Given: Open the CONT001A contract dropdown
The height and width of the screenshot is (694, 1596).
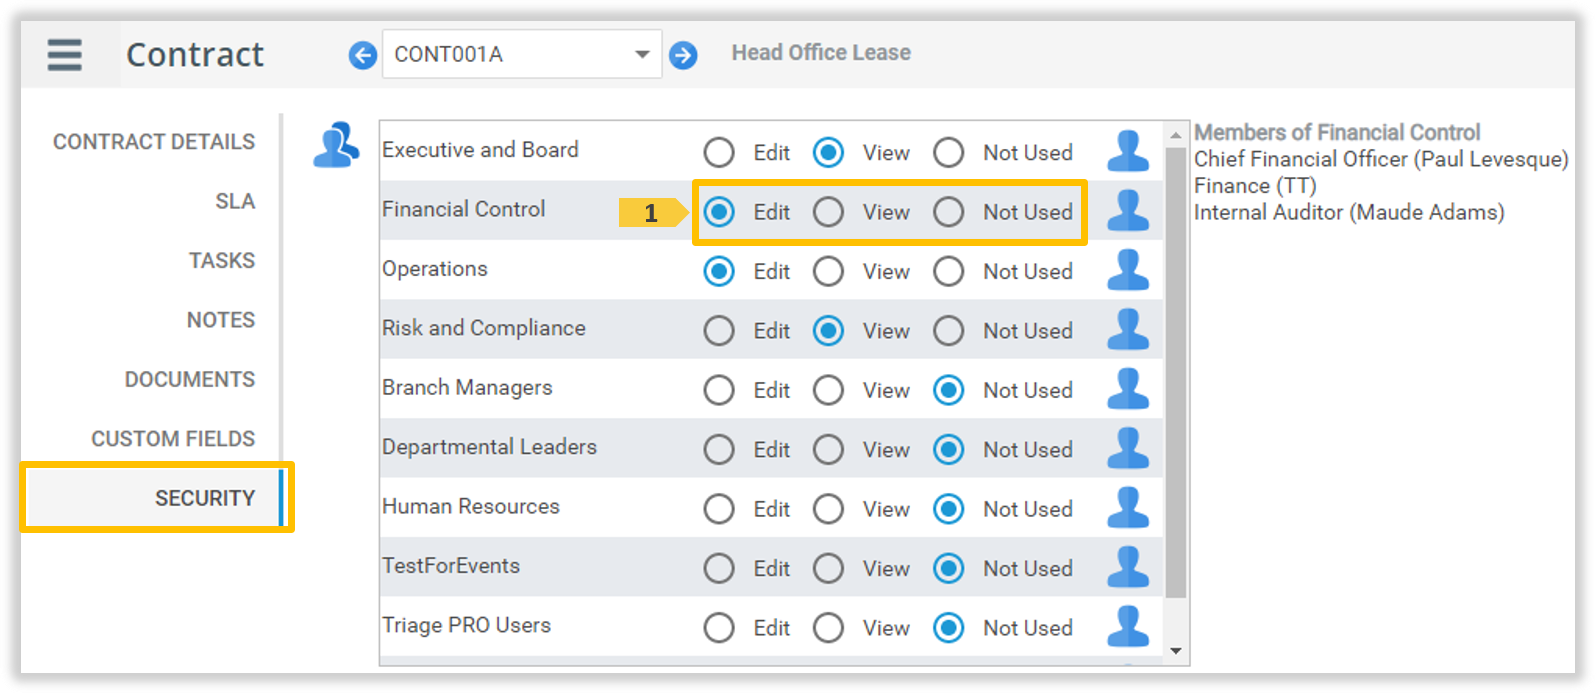Looking at the screenshot, I should pyautogui.click(x=642, y=55).
